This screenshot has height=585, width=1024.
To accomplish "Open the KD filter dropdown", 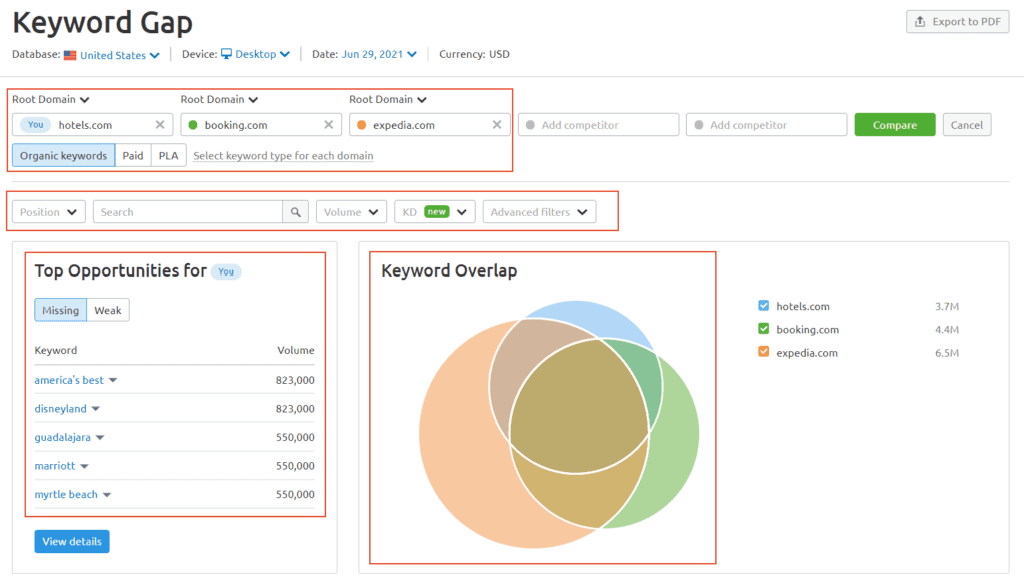I will click(435, 212).
